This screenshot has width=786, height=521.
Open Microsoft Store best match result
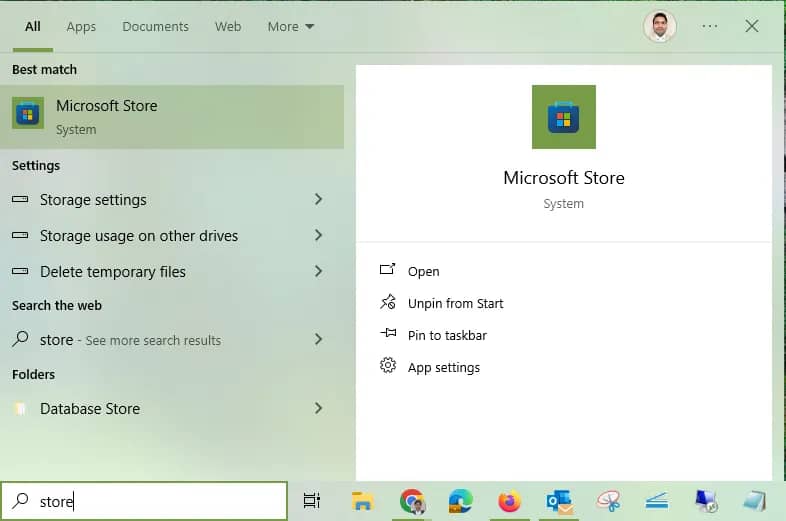172,117
